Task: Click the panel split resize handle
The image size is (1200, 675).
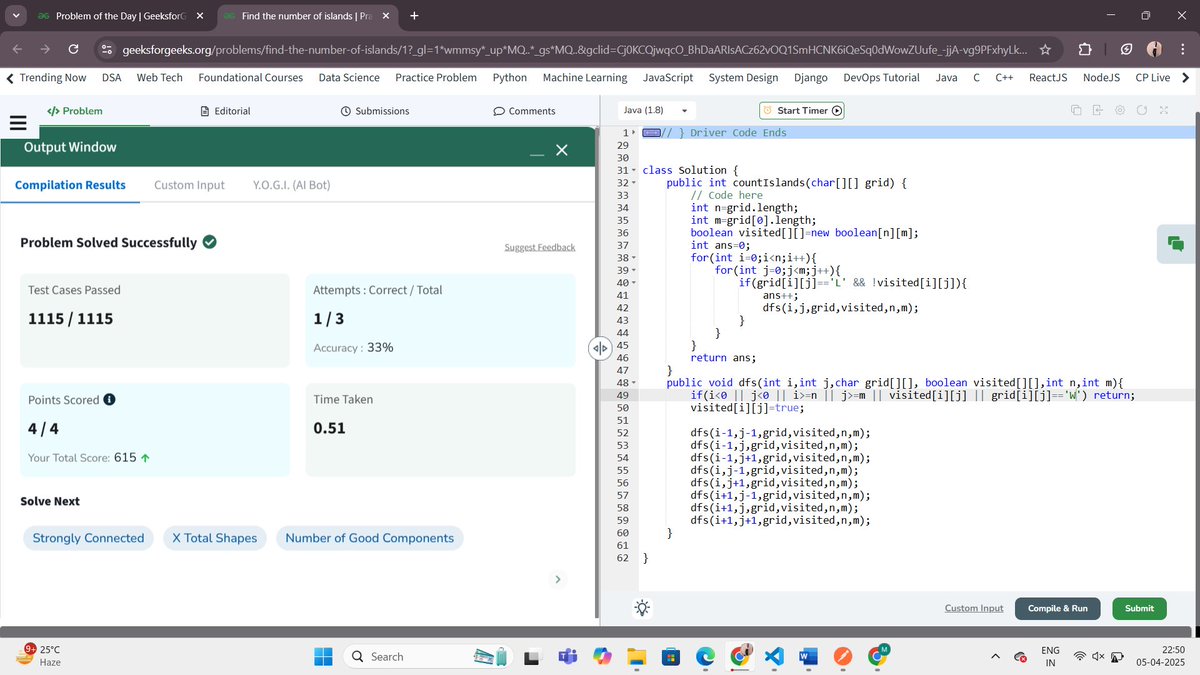Action: tap(599, 348)
